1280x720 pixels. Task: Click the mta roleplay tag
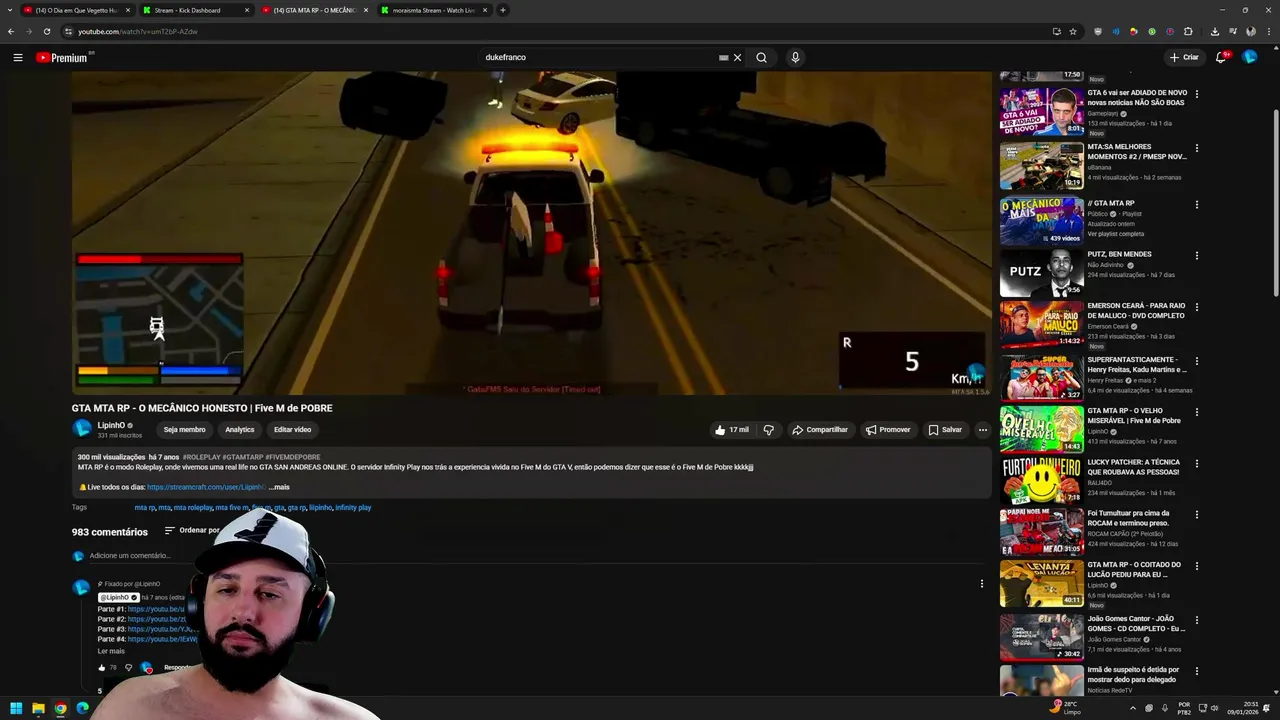(193, 508)
